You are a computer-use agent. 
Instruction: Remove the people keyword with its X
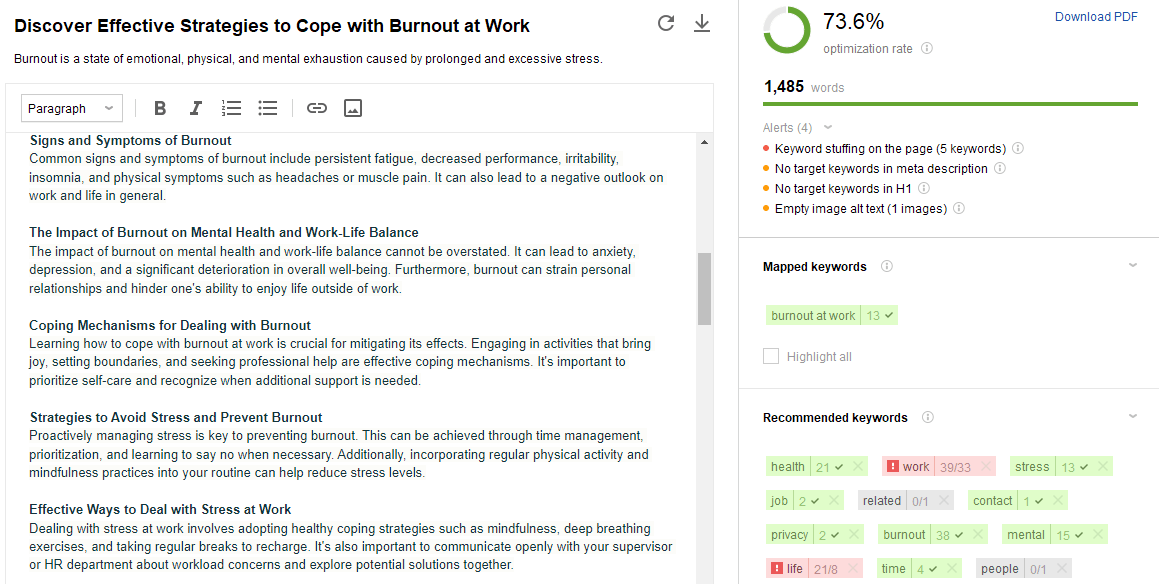[x=1061, y=568]
